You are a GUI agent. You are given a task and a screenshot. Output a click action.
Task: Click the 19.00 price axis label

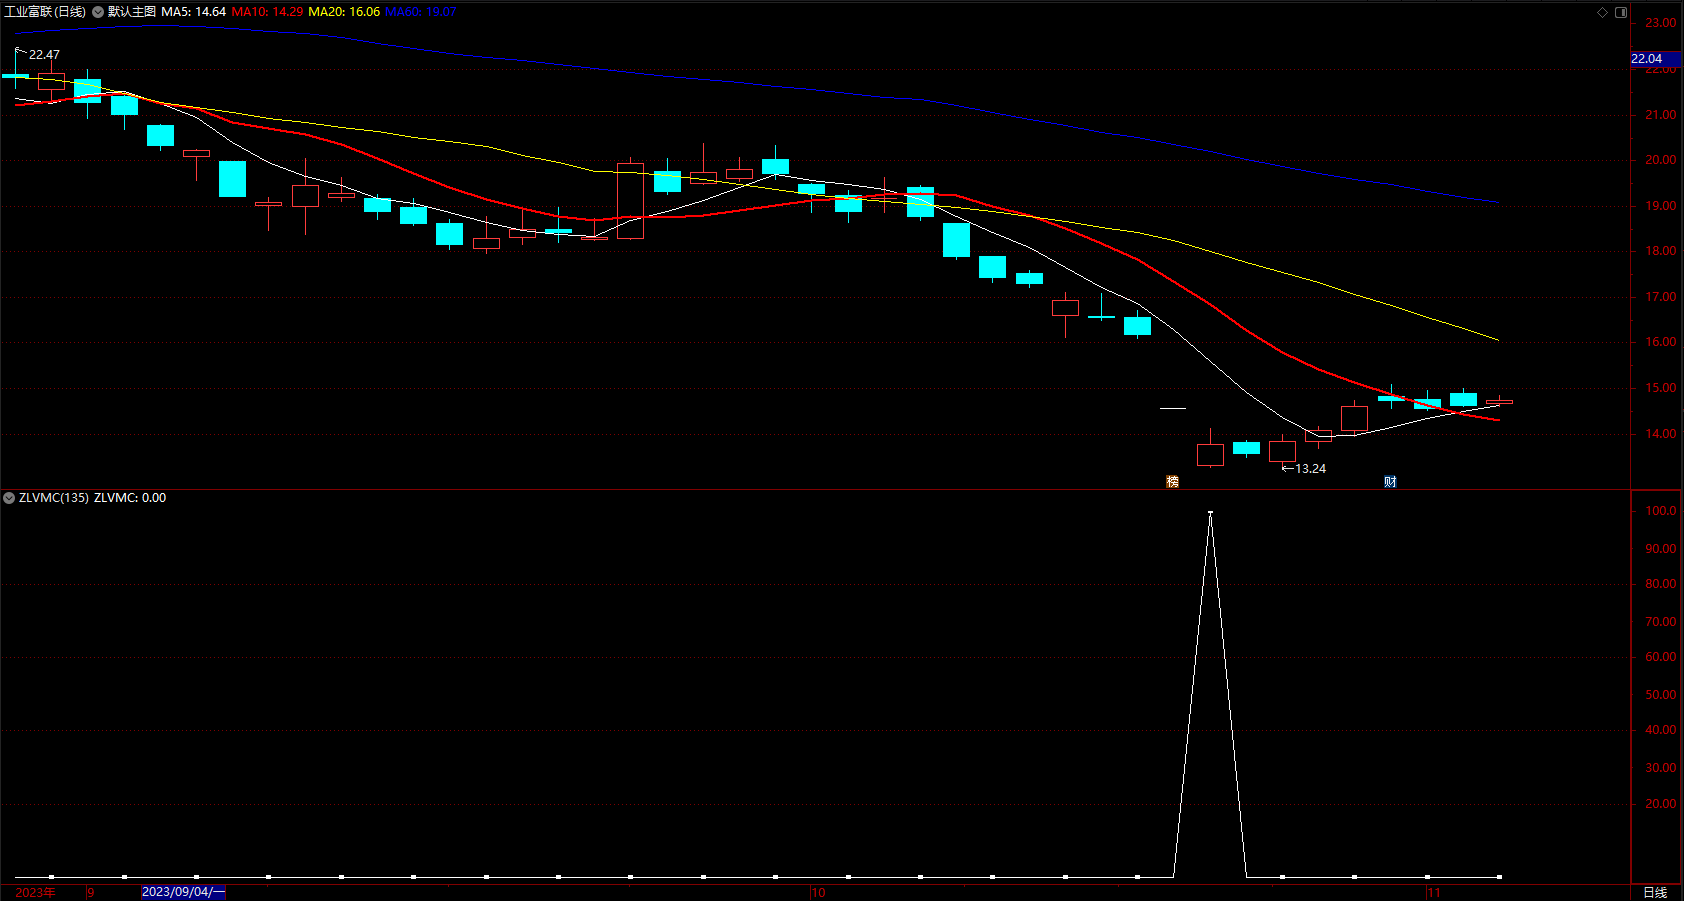[x=1661, y=206]
